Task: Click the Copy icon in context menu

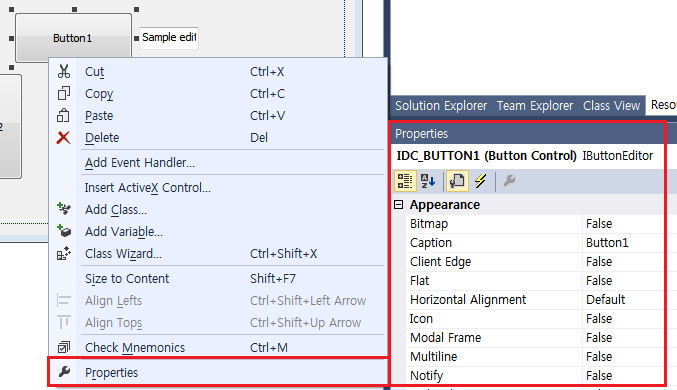Action: point(64,93)
